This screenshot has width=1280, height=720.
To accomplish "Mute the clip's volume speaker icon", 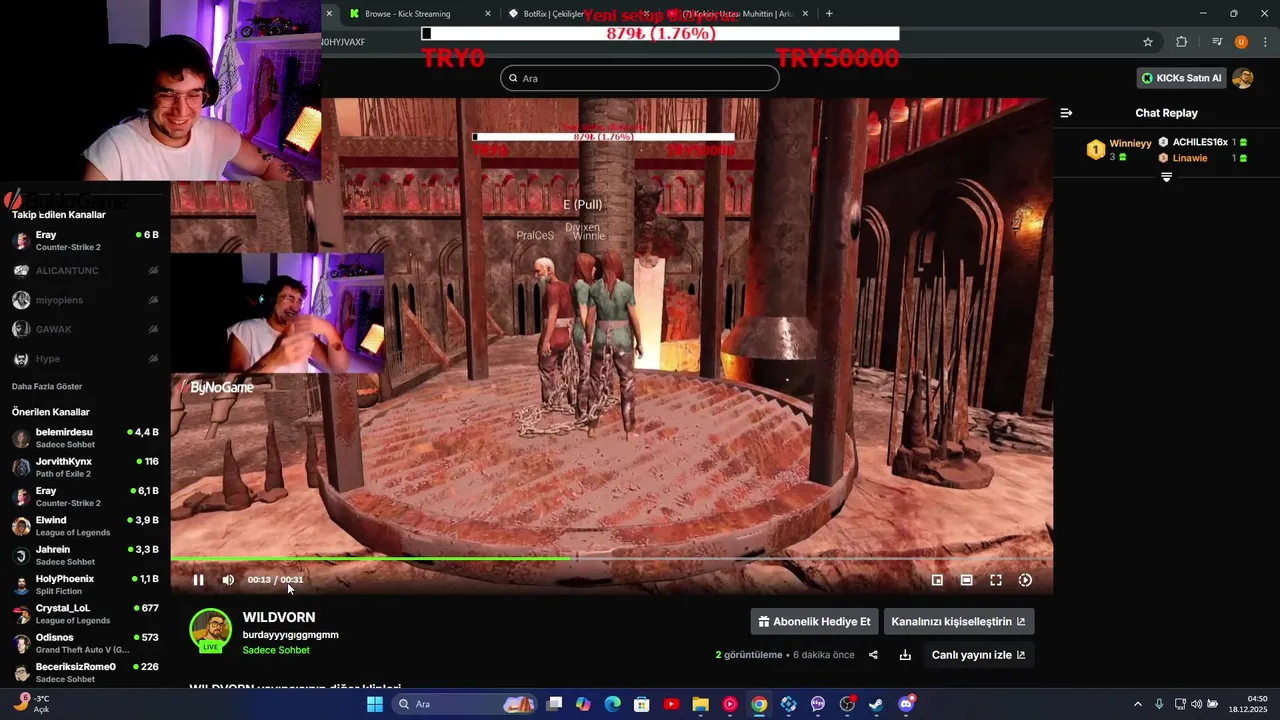I will click(x=228, y=580).
